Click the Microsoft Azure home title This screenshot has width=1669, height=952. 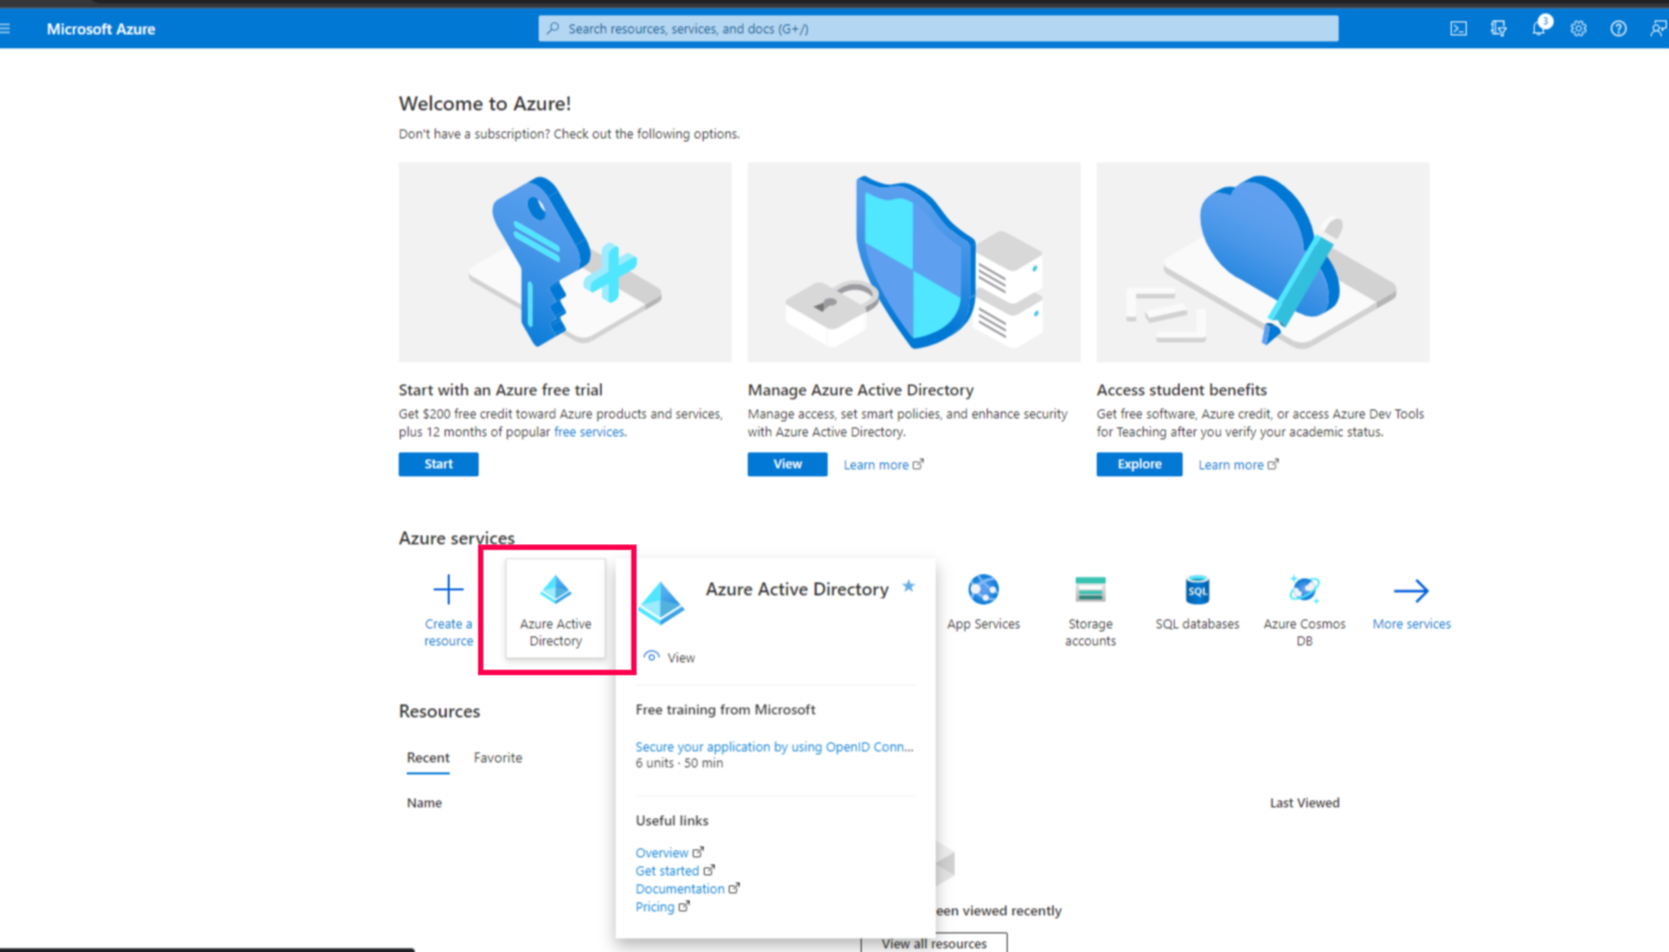point(101,29)
